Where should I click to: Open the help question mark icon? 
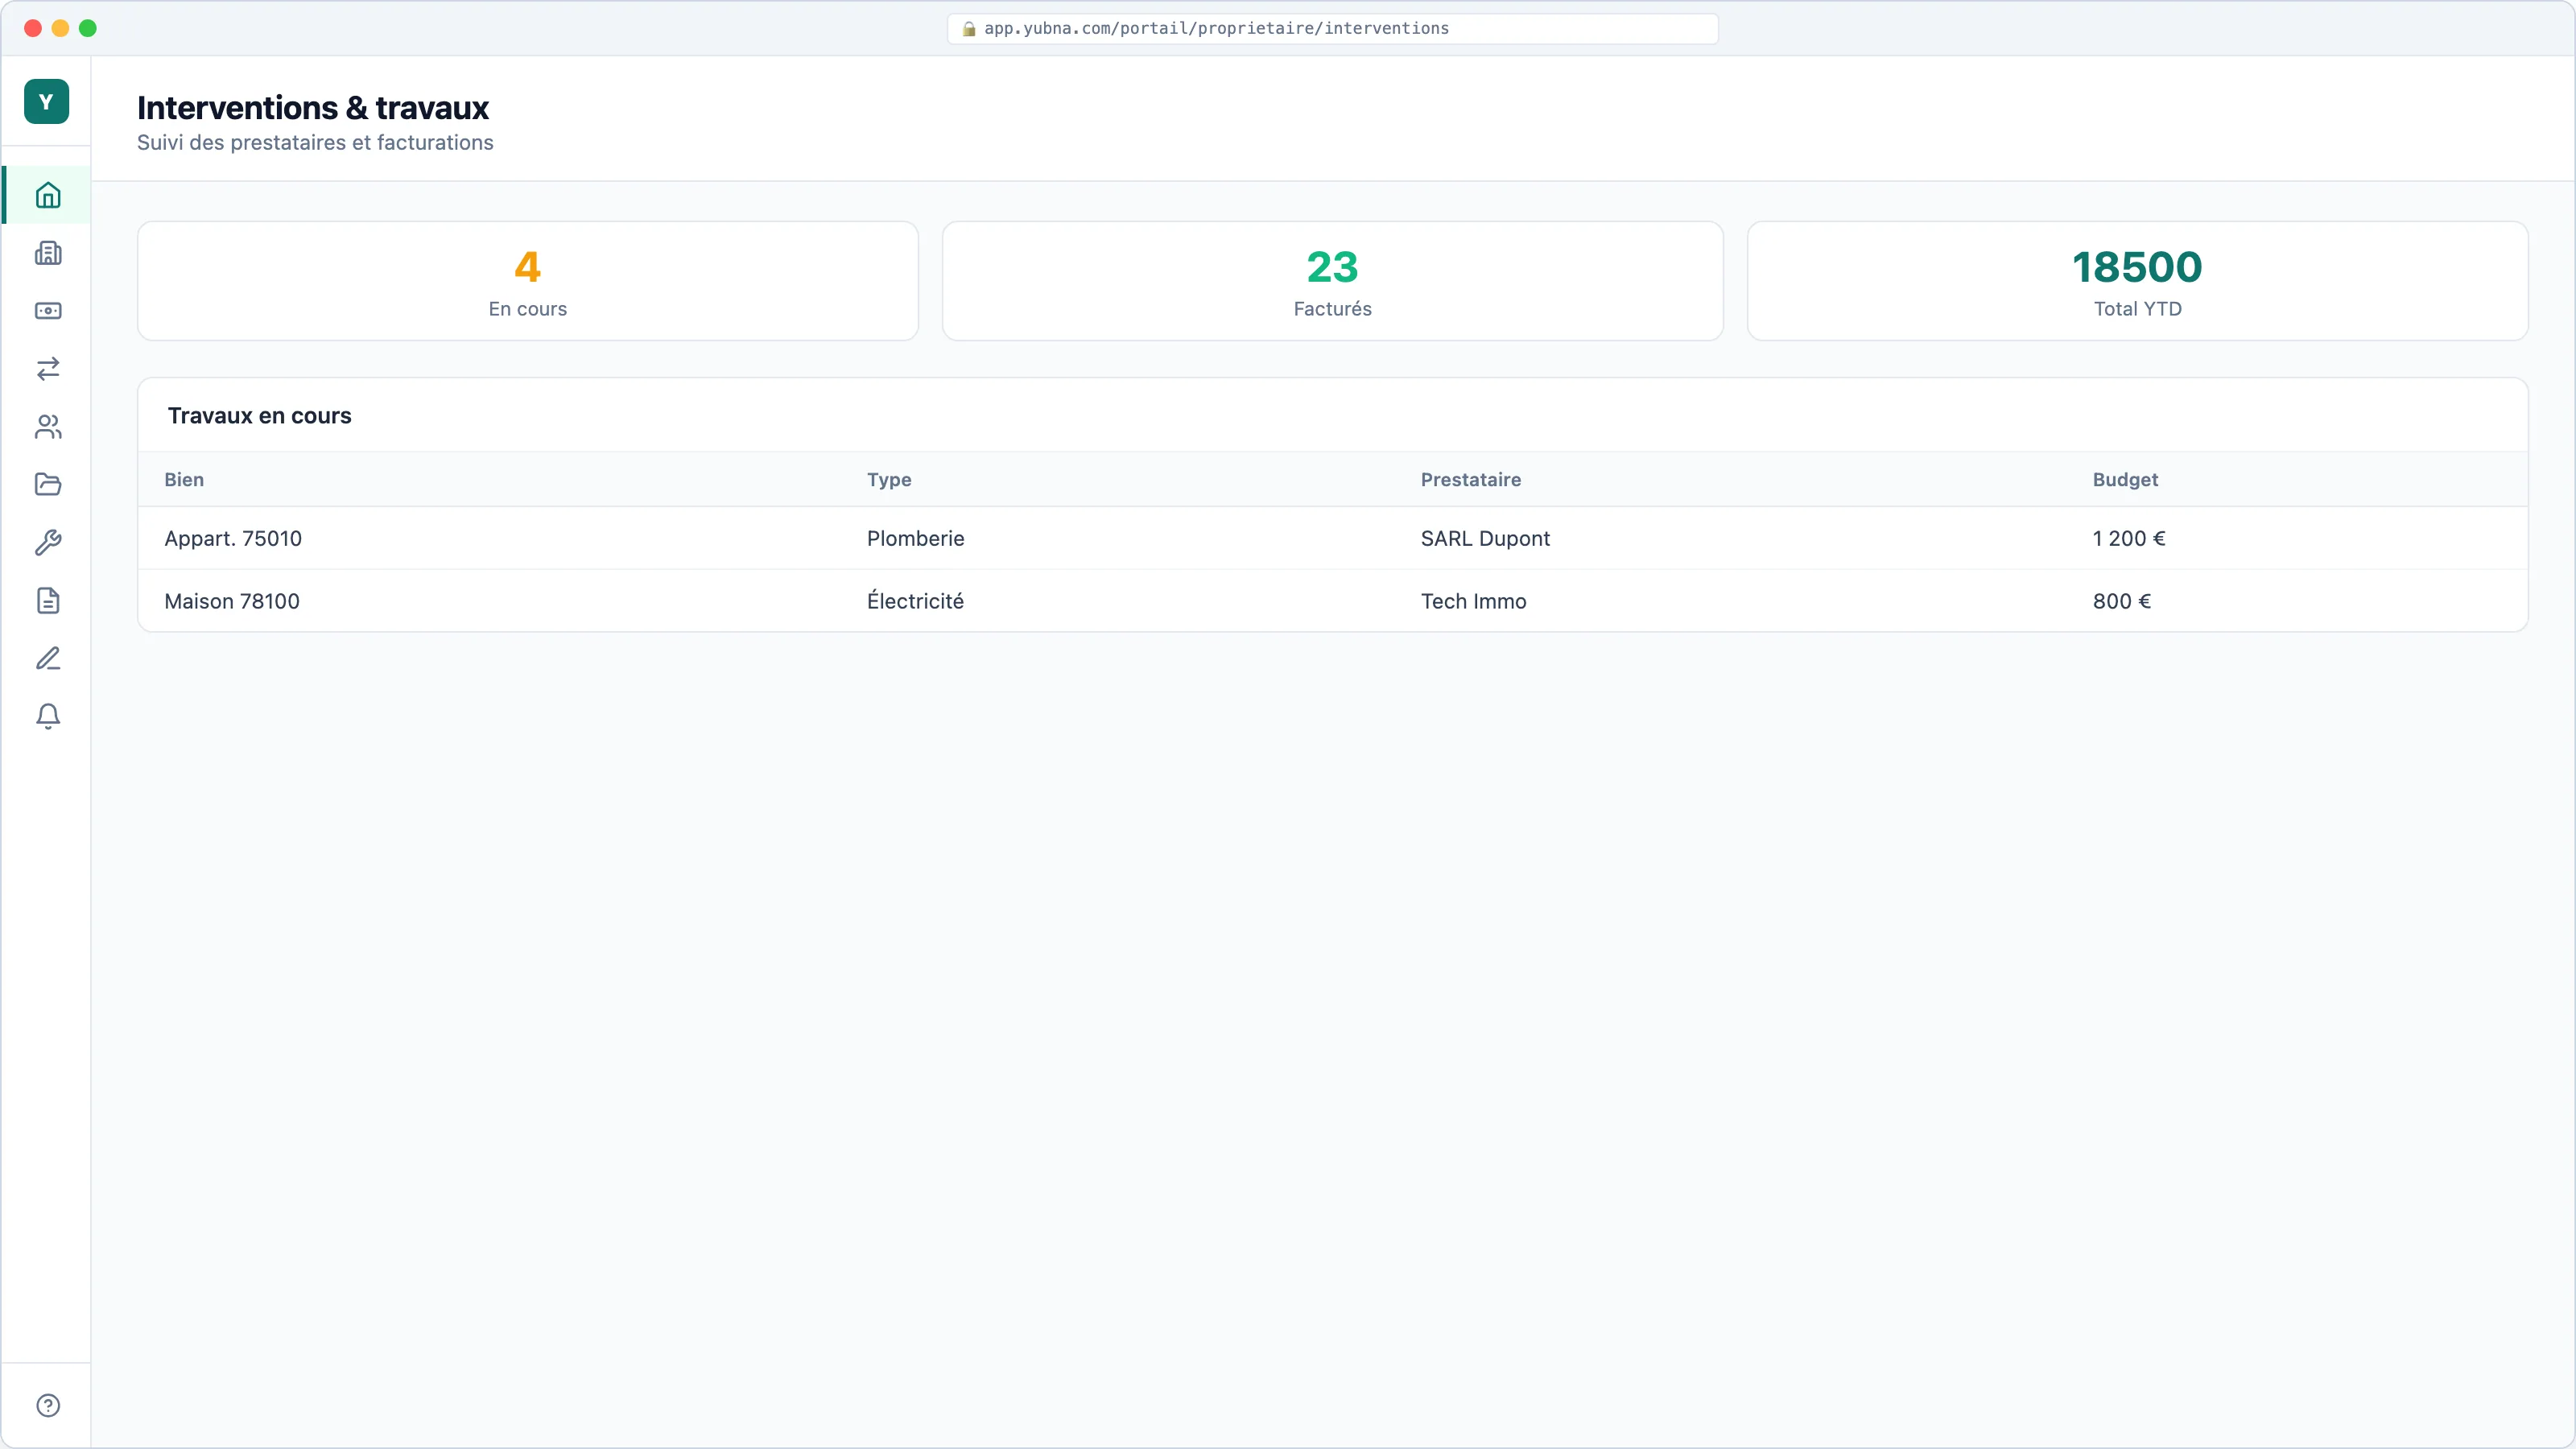pos(48,1405)
